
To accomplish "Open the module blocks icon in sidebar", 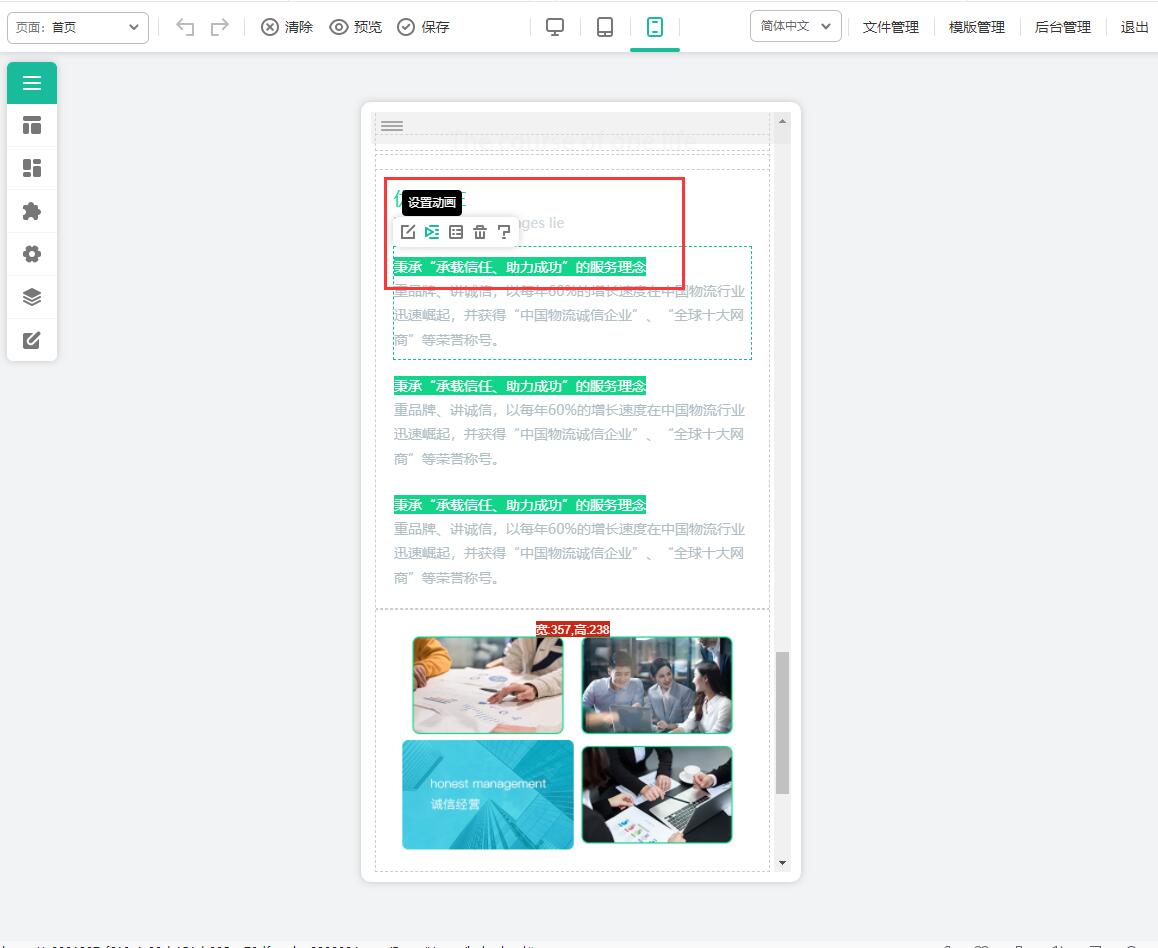I will tap(32, 168).
